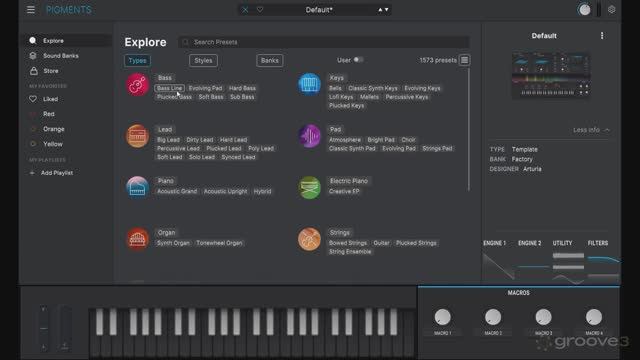The height and width of the screenshot is (360, 640).
Task: Open the Filters tab
Action: pos(598,243)
